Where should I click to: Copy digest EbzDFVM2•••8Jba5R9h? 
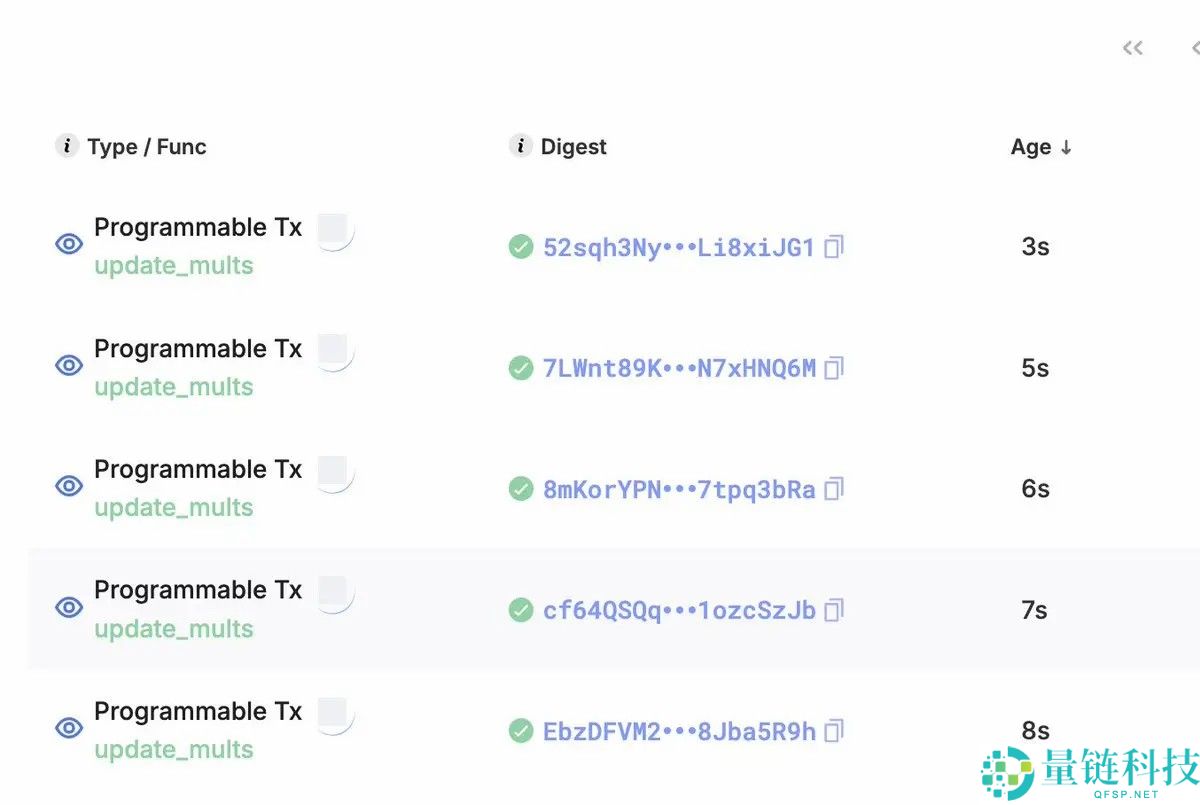tap(834, 731)
